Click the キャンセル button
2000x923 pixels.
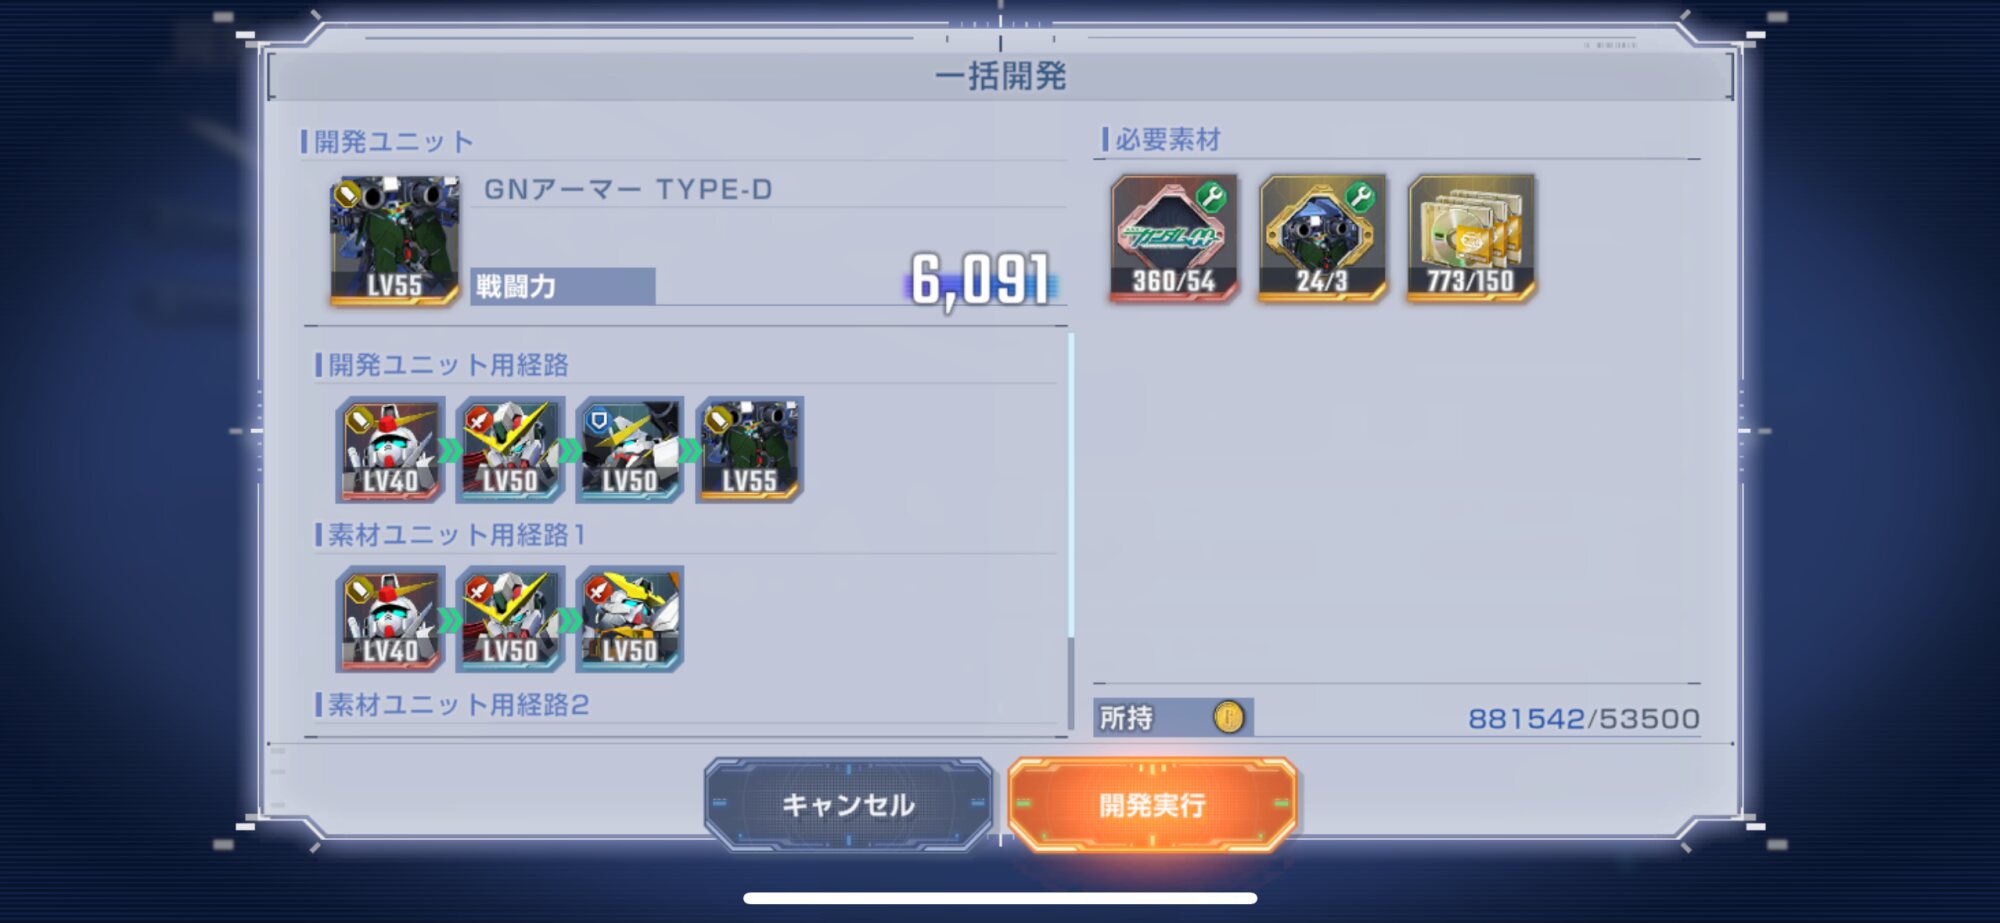point(848,804)
